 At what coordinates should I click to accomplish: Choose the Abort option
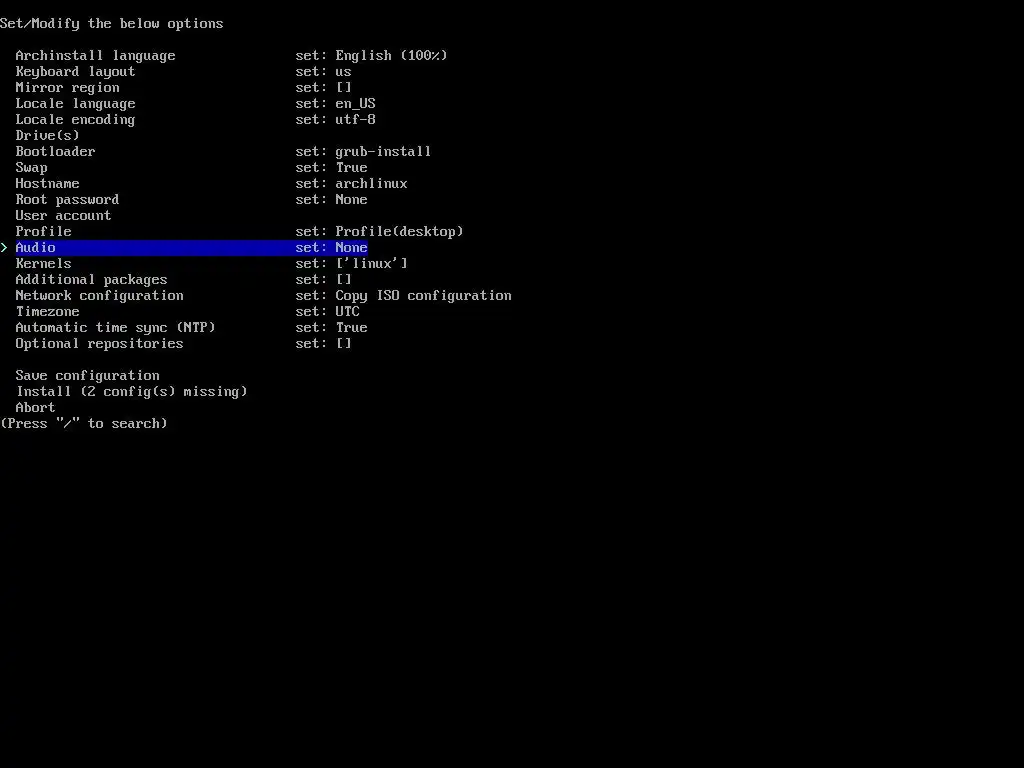(35, 408)
